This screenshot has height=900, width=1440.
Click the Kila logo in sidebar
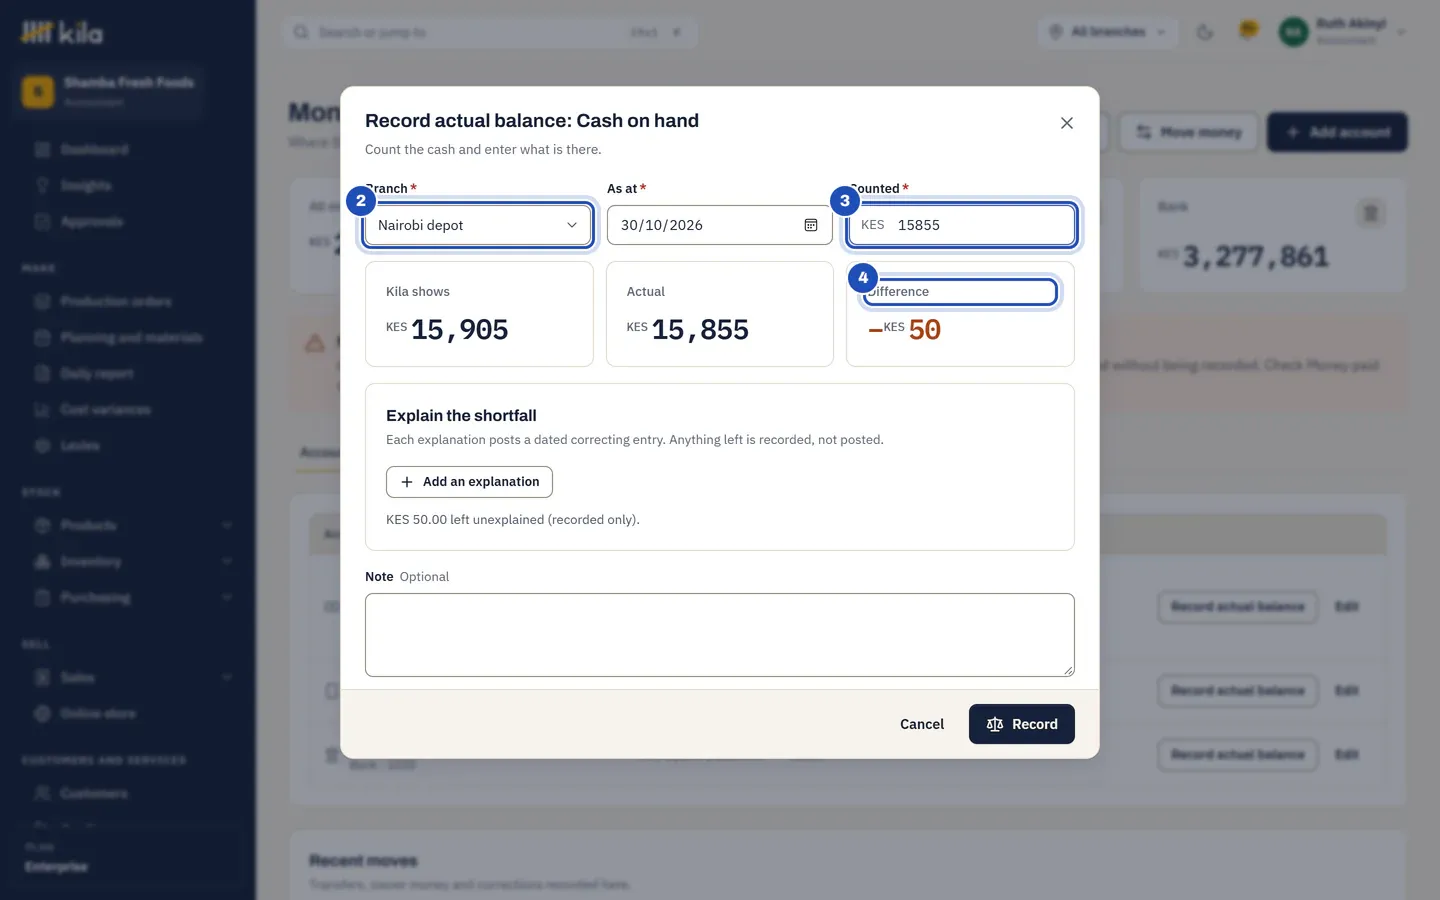click(x=62, y=32)
